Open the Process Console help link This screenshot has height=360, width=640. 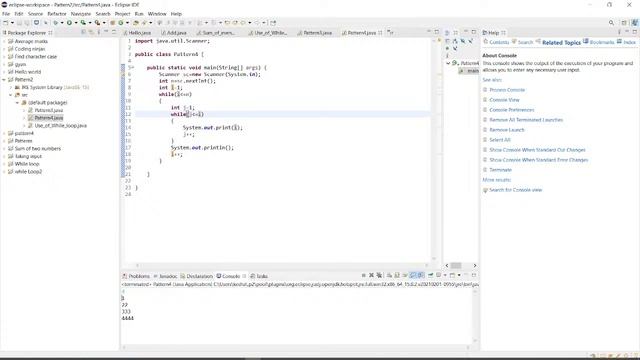click(x=507, y=90)
